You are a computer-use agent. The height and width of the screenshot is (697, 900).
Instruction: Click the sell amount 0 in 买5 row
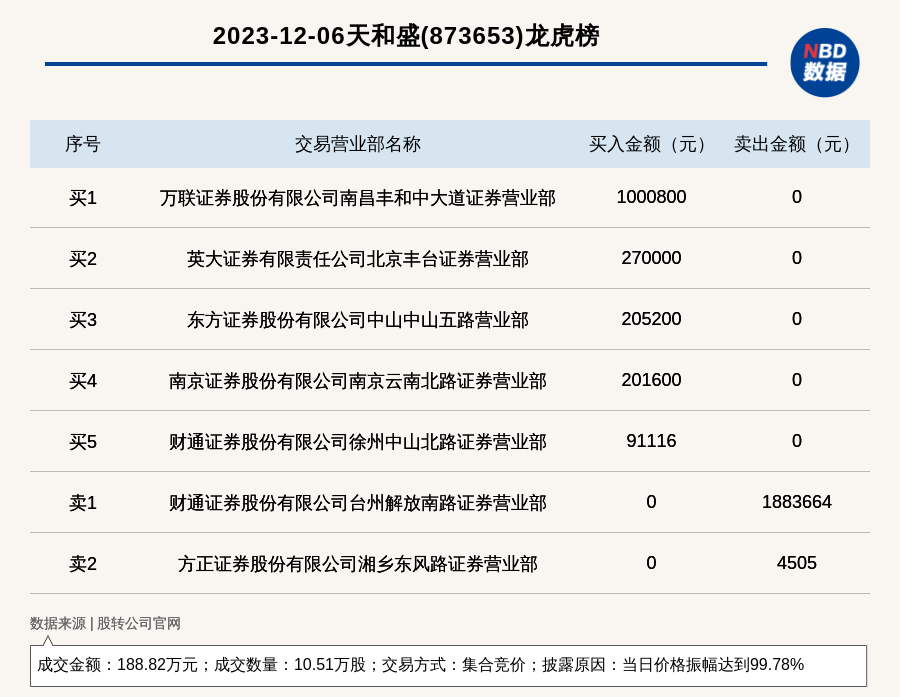coord(797,441)
